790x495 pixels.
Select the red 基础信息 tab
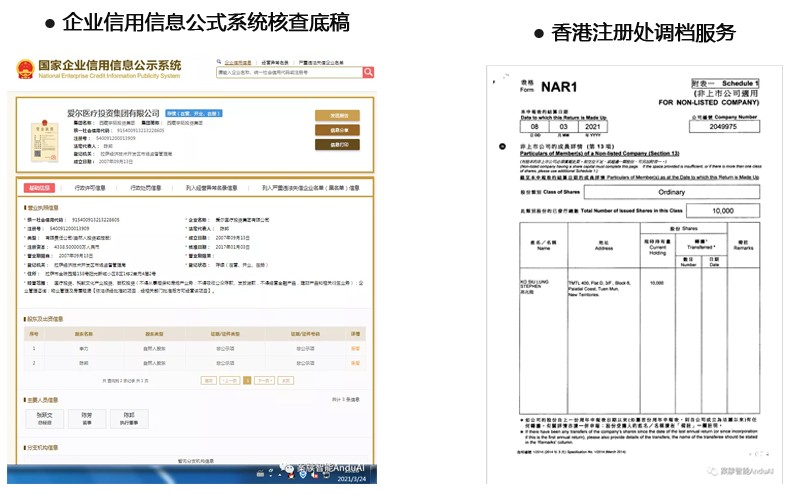(39, 188)
